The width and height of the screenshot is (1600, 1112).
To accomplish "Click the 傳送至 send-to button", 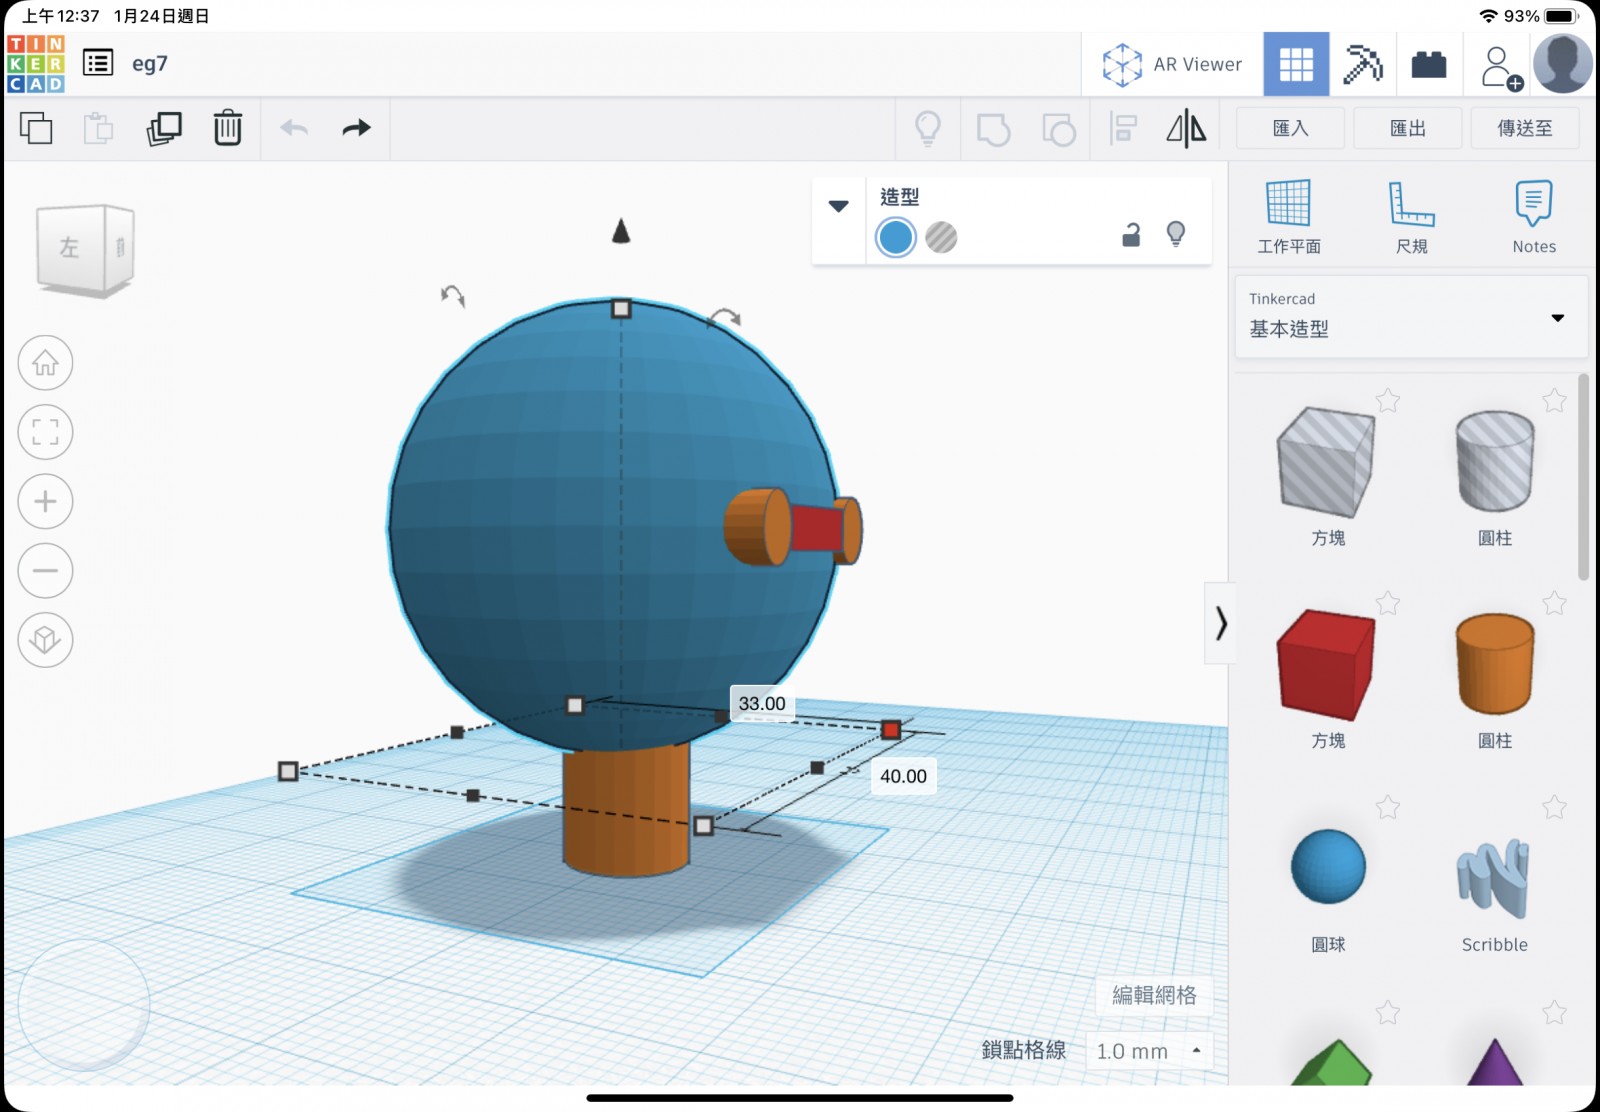I will point(1525,128).
